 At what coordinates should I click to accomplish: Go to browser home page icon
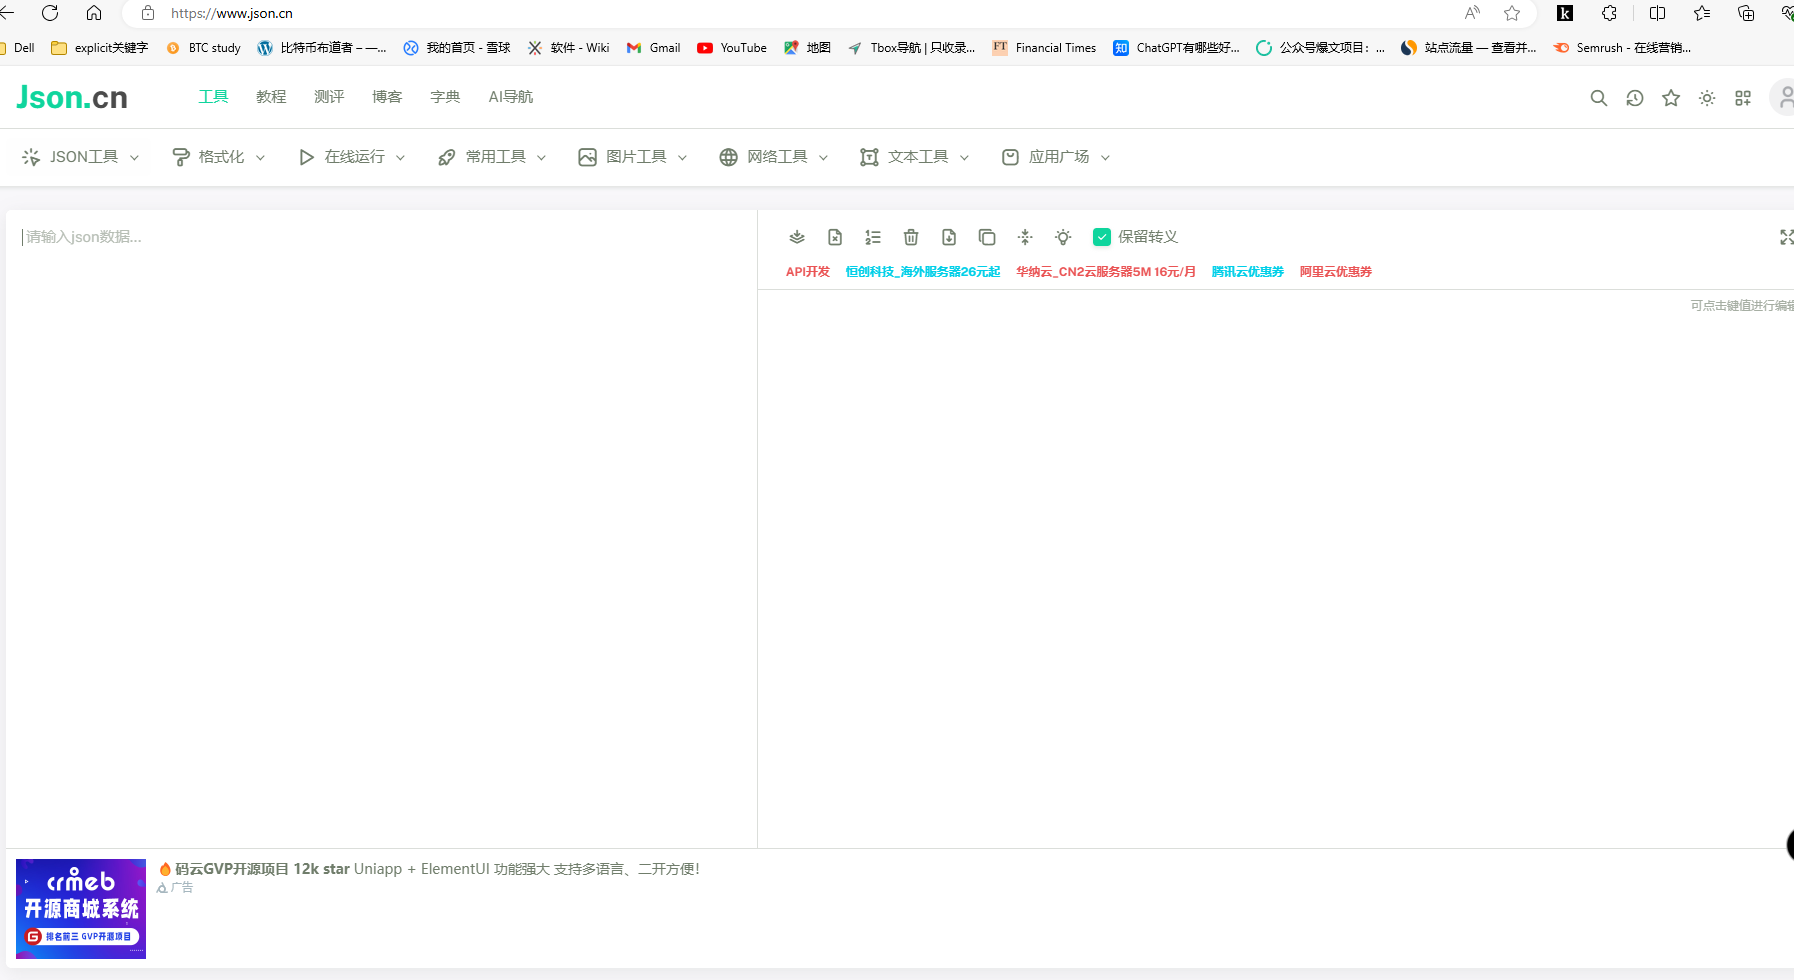tap(94, 13)
